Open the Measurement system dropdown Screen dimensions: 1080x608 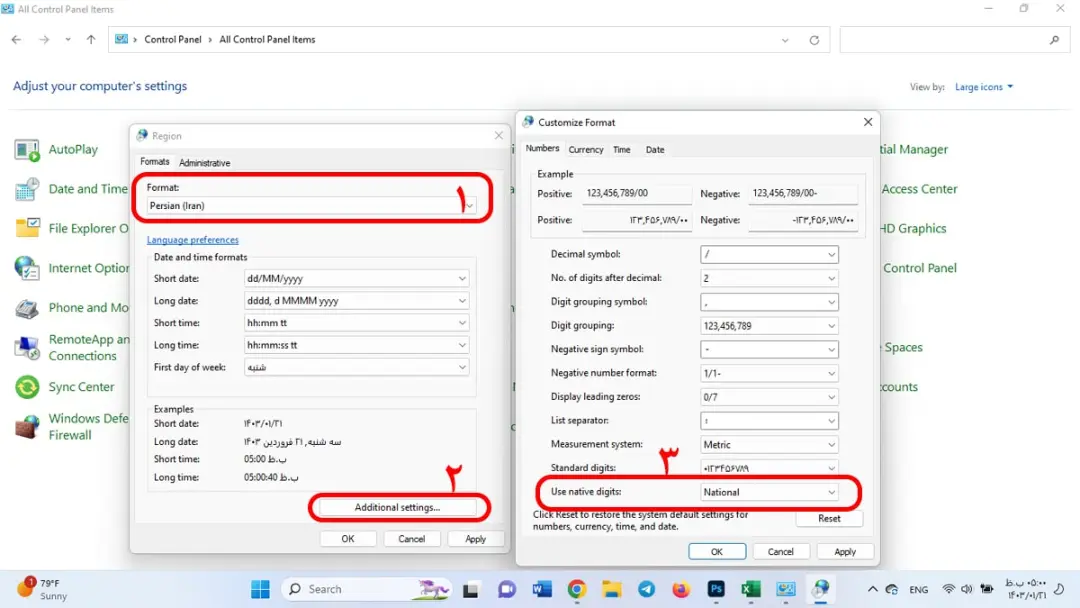pyautogui.click(x=769, y=444)
